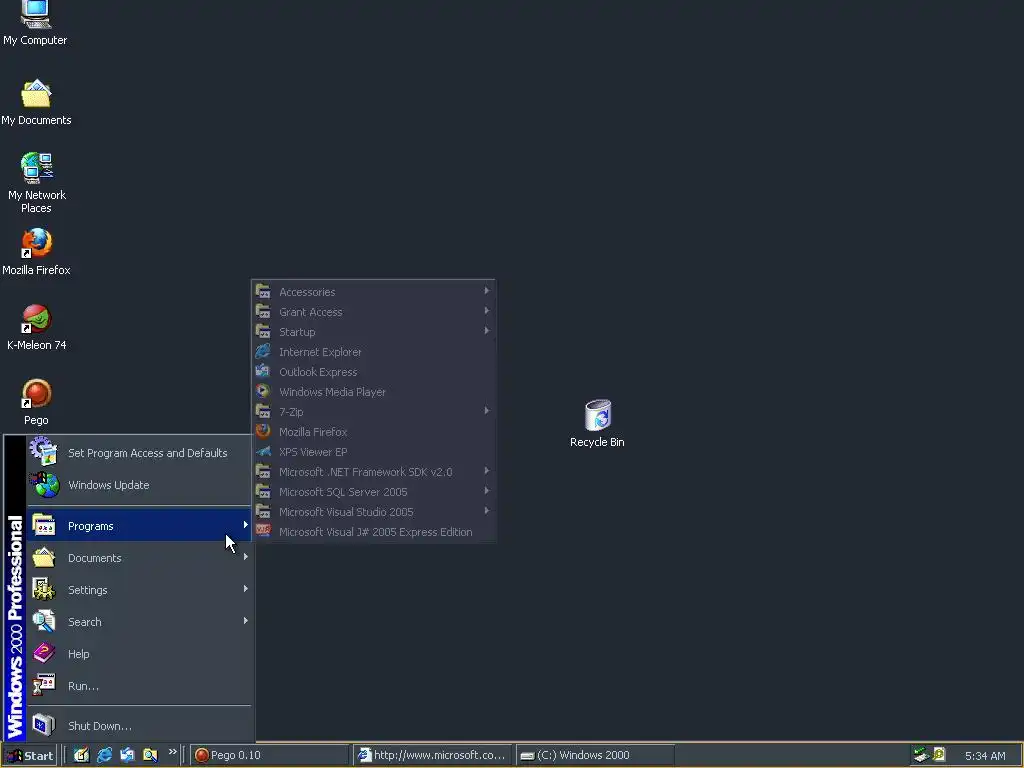
Task: Launch Mozilla Firefox from the Programs menu
Action: click(374, 432)
